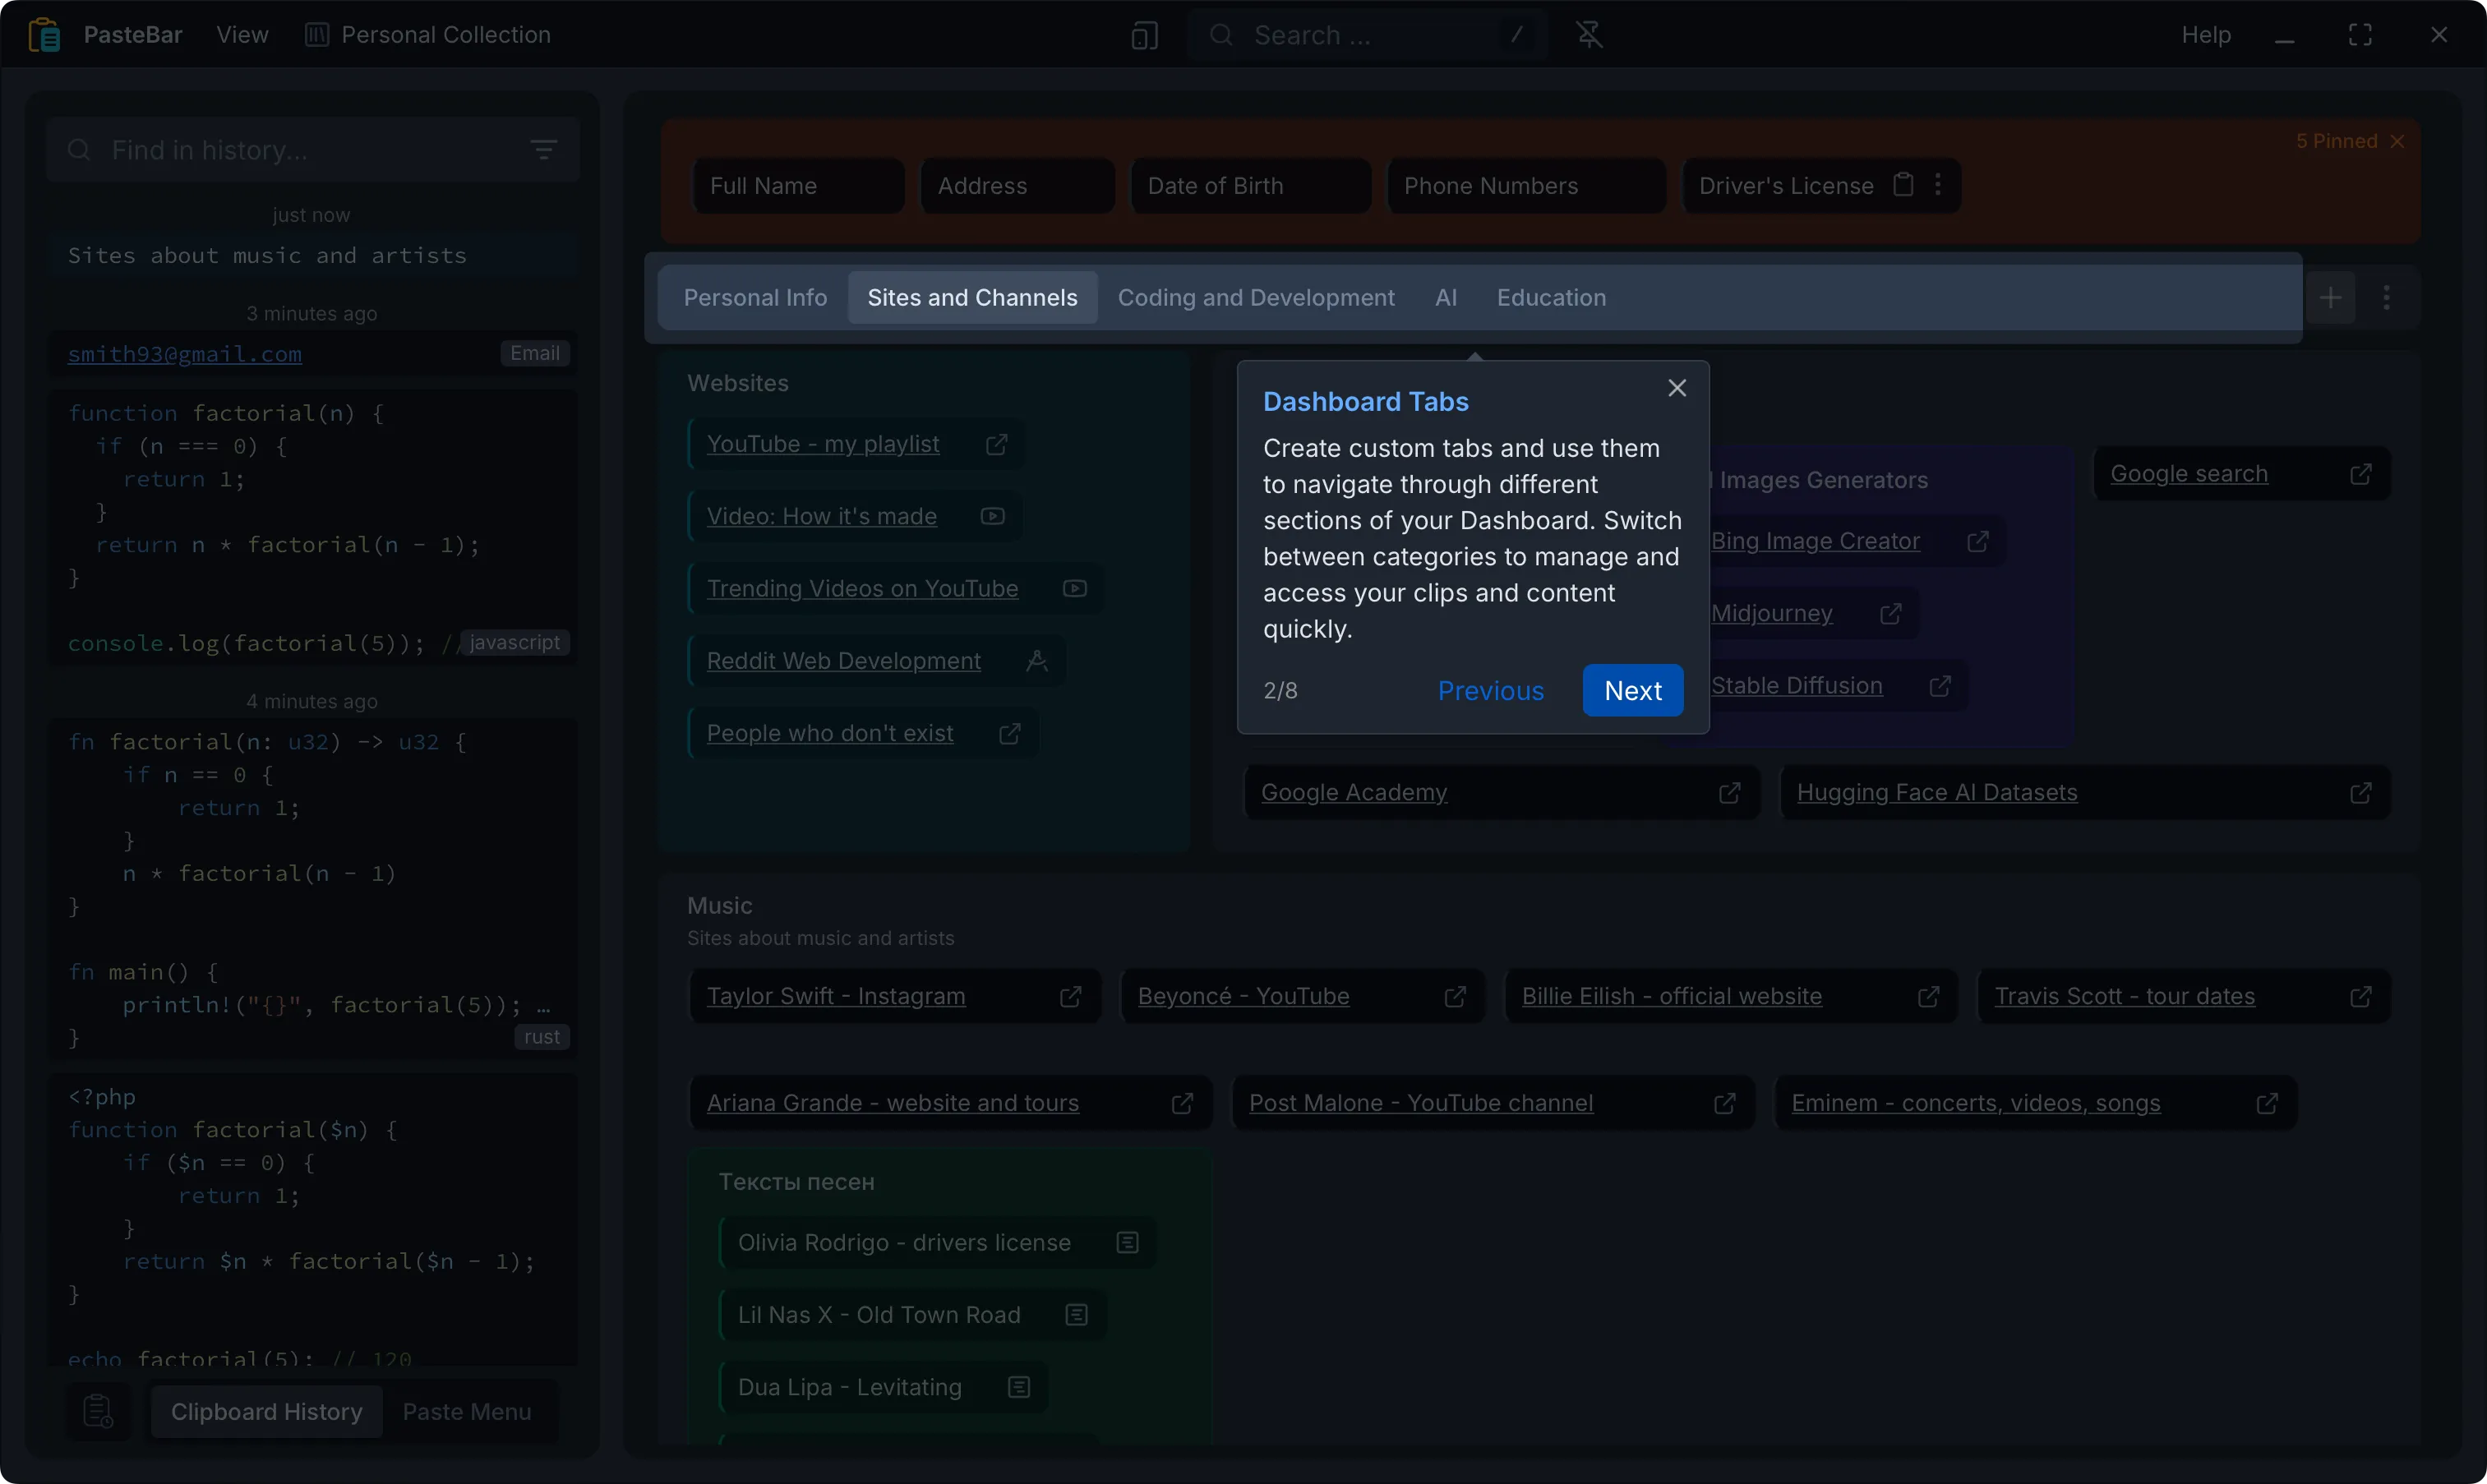Click Eminem concerts external link icon
Screen dimensions: 2487x1484
tap(2267, 1103)
